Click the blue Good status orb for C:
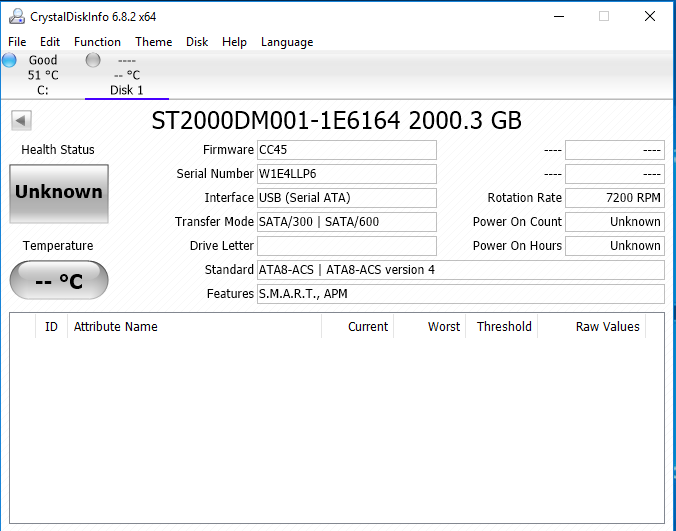This screenshot has width=676, height=531. [9, 60]
